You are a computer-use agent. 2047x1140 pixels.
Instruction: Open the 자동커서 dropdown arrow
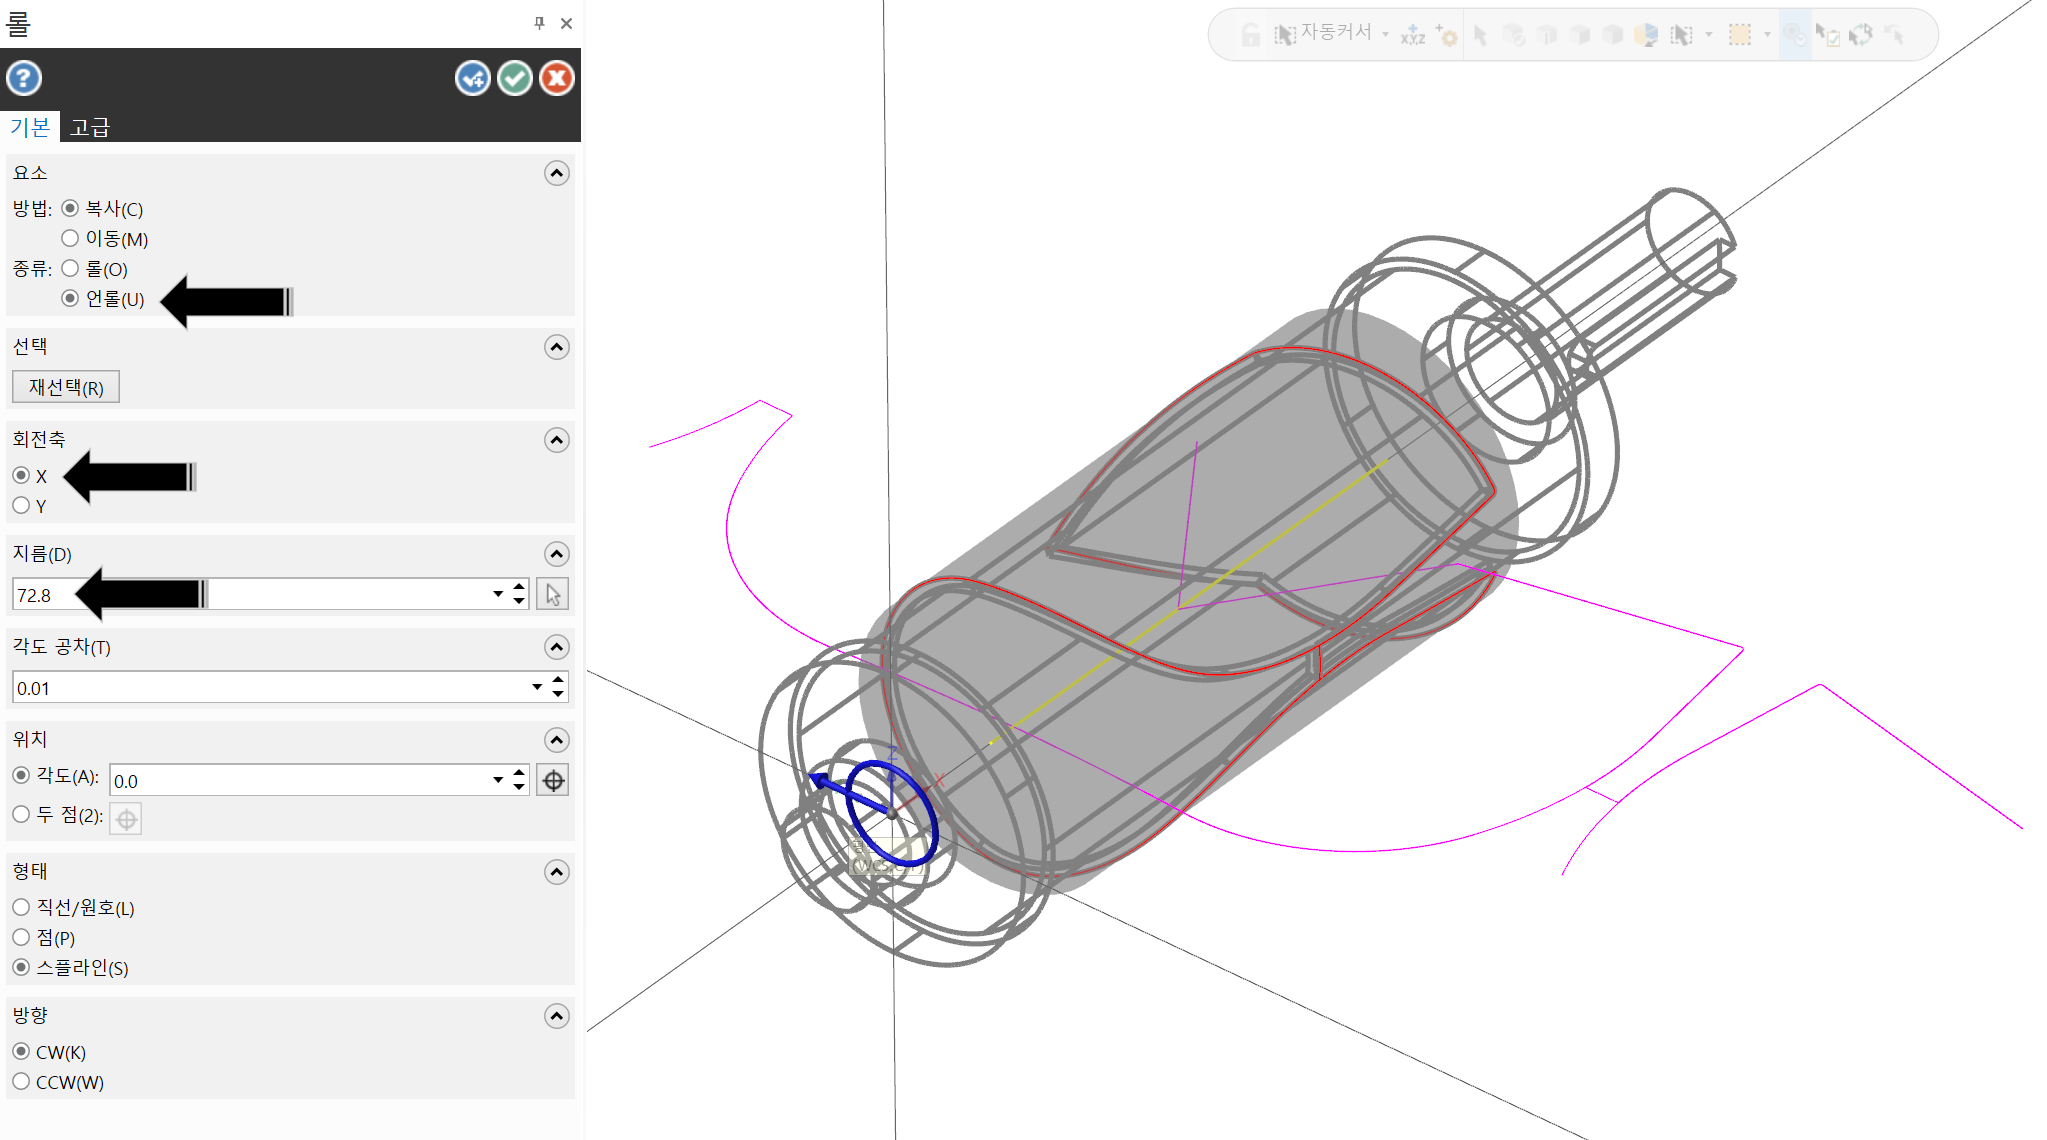click(1386, 34)
